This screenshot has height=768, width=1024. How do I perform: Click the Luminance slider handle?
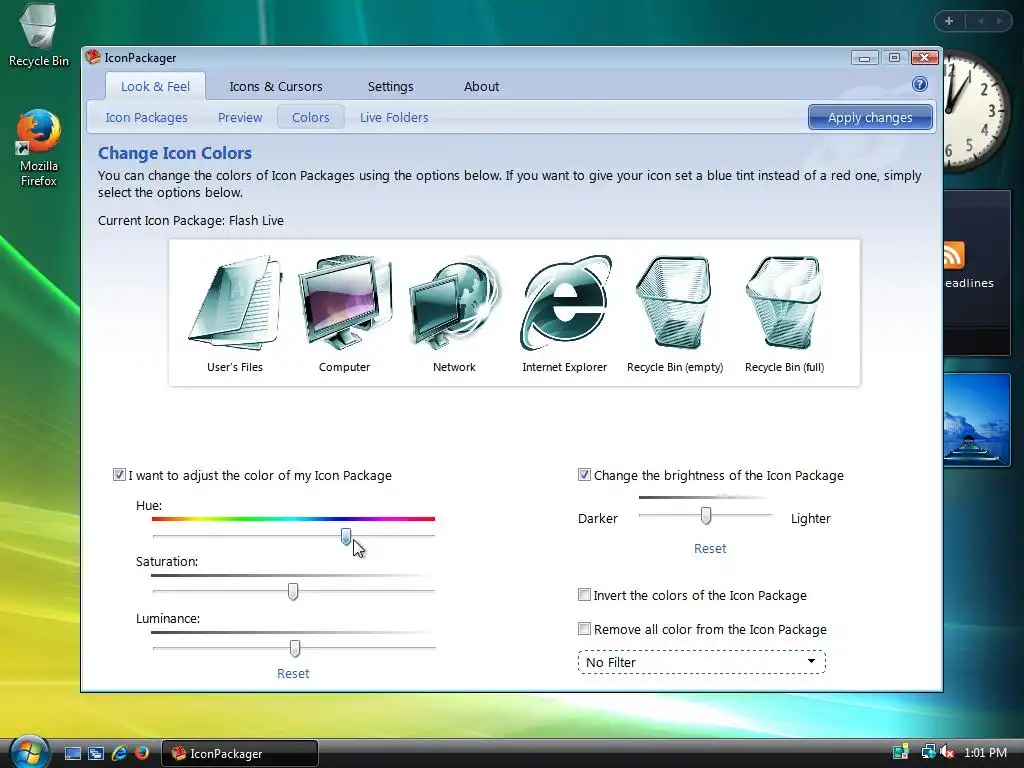[x=295, y=648]
